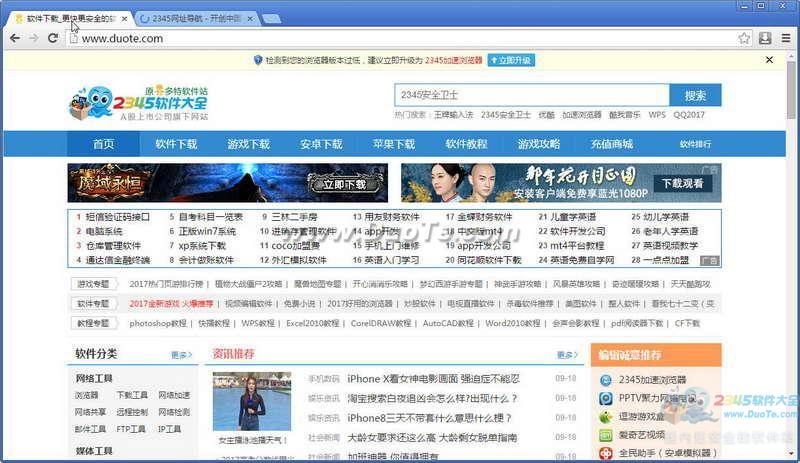Switch to the 2345网址导航 browser tab
800x463 pixels.
[189, 18]
